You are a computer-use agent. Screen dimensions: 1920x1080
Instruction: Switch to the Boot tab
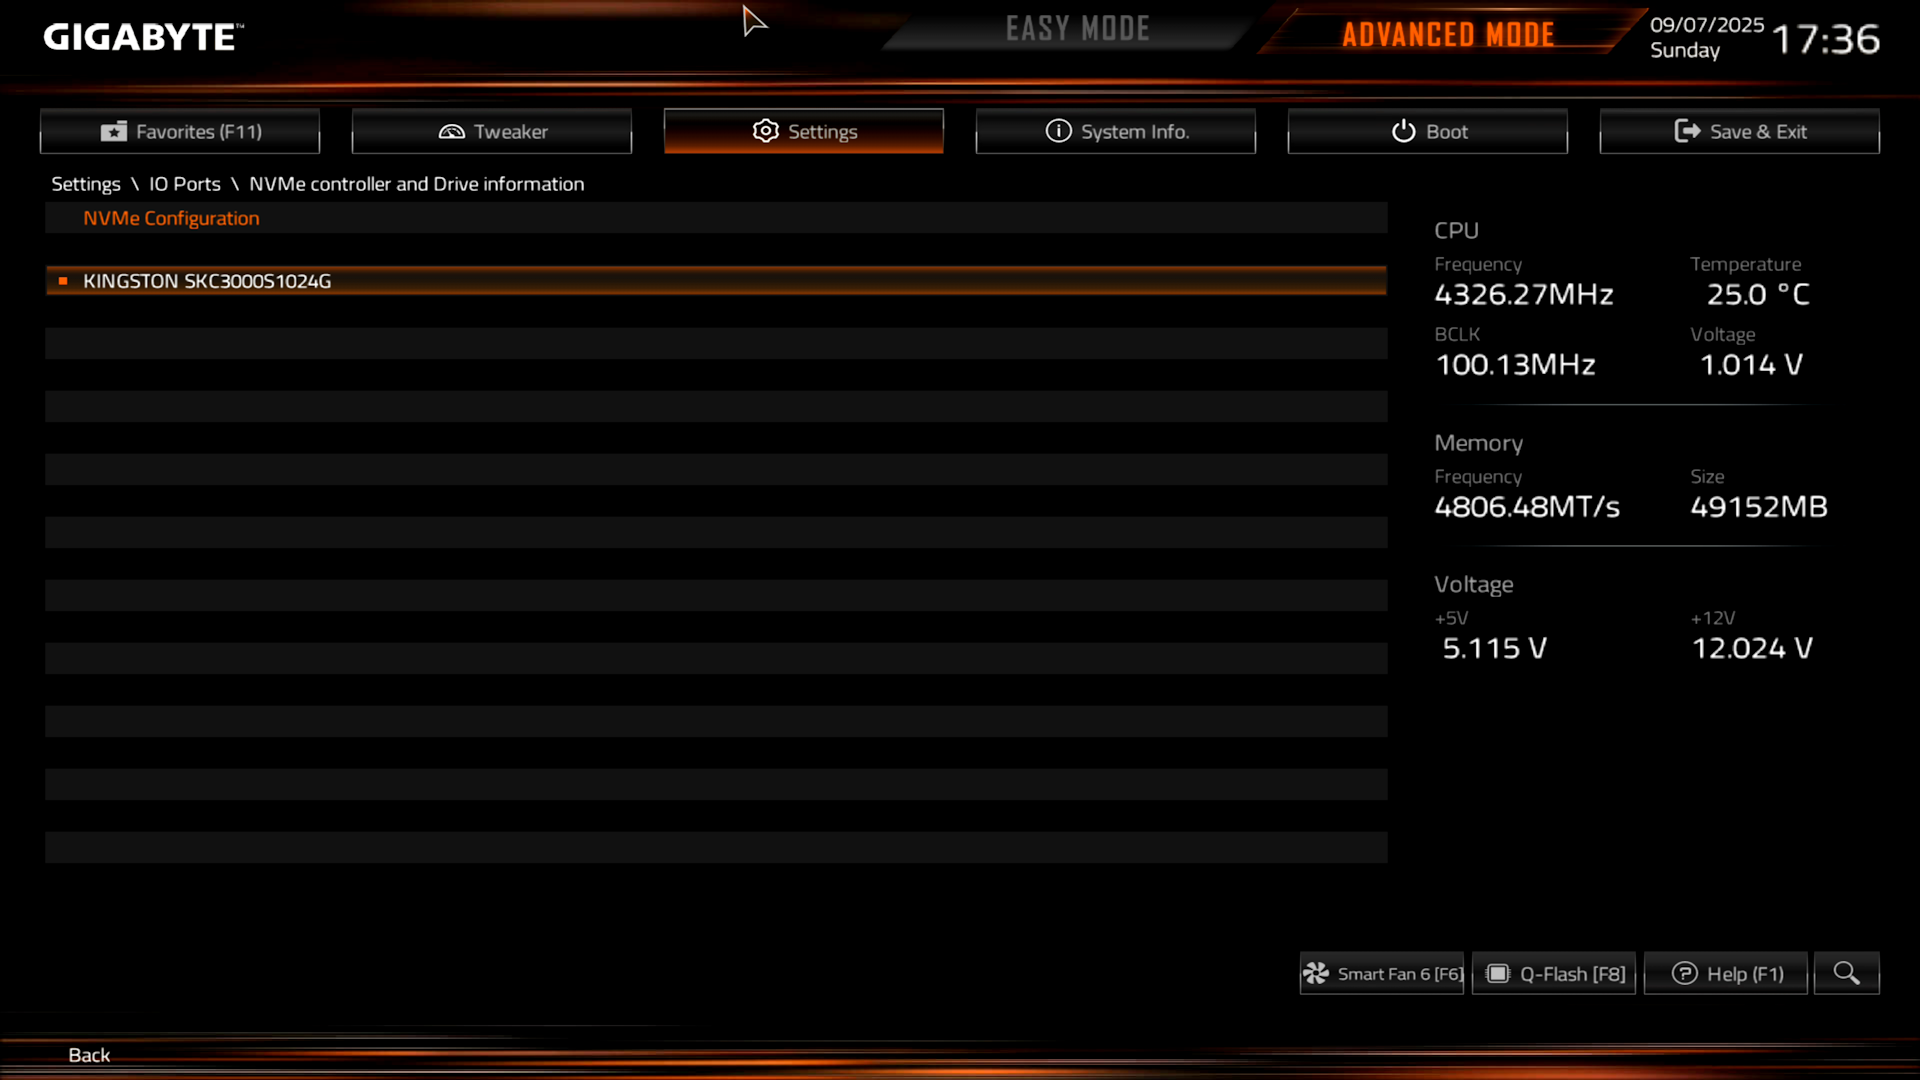point(1427,131)
